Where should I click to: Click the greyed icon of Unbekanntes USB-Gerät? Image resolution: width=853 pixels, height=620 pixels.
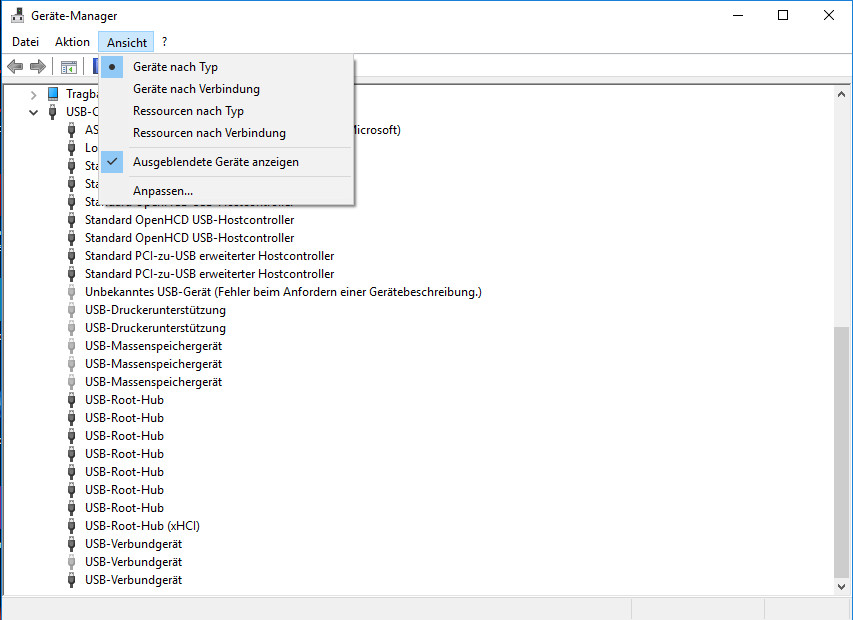tap(71, 292)
